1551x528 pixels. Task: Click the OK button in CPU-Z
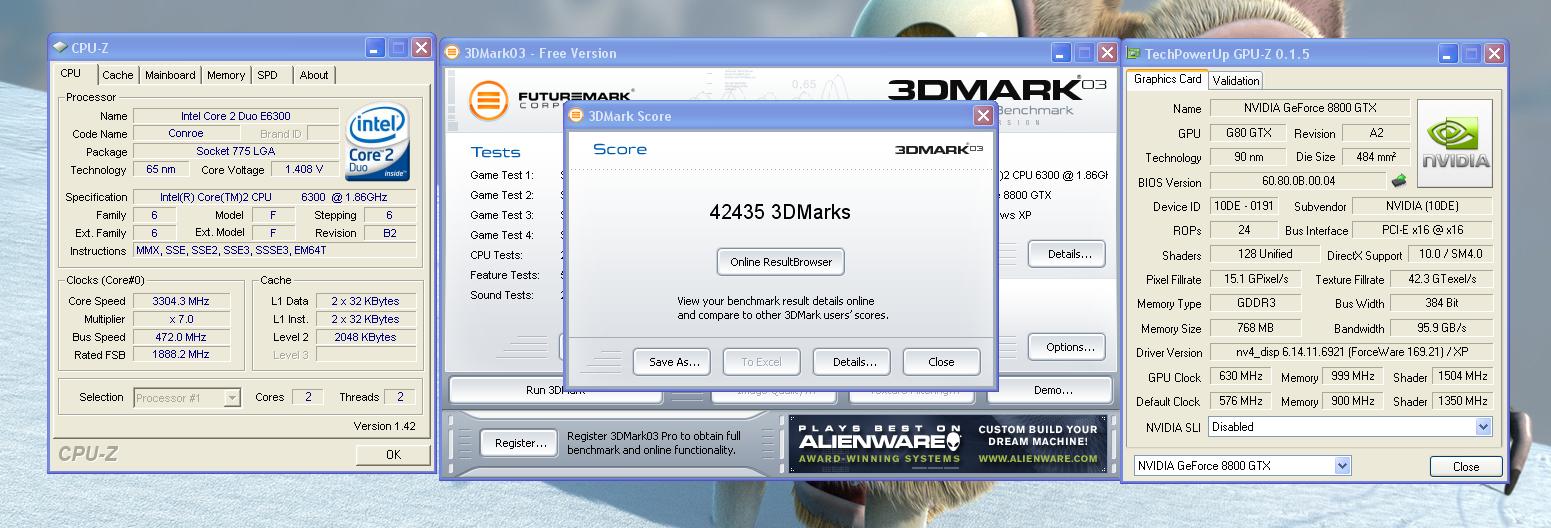pyautogui.click(x=393, y=455)
